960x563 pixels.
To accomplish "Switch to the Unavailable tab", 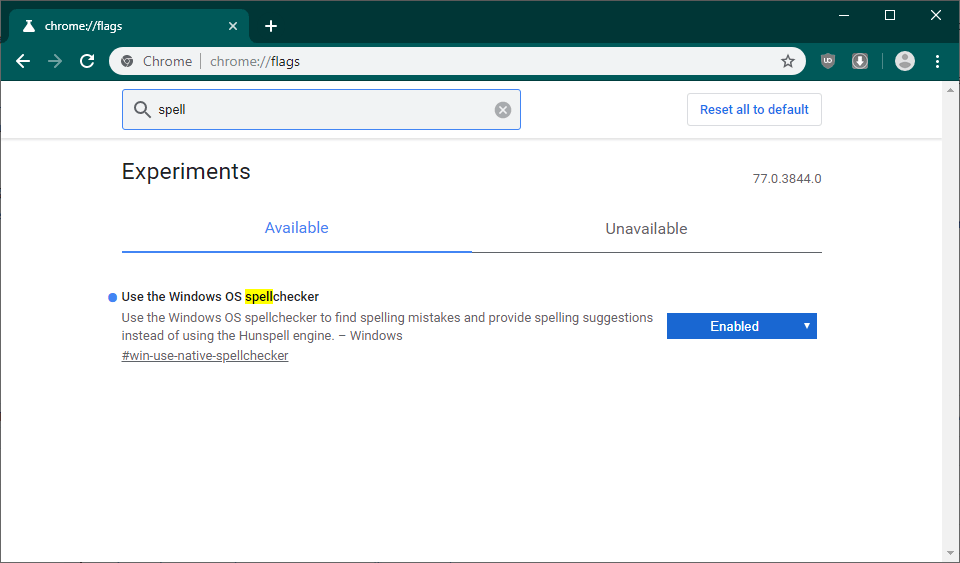I will (x=647, y=228).
